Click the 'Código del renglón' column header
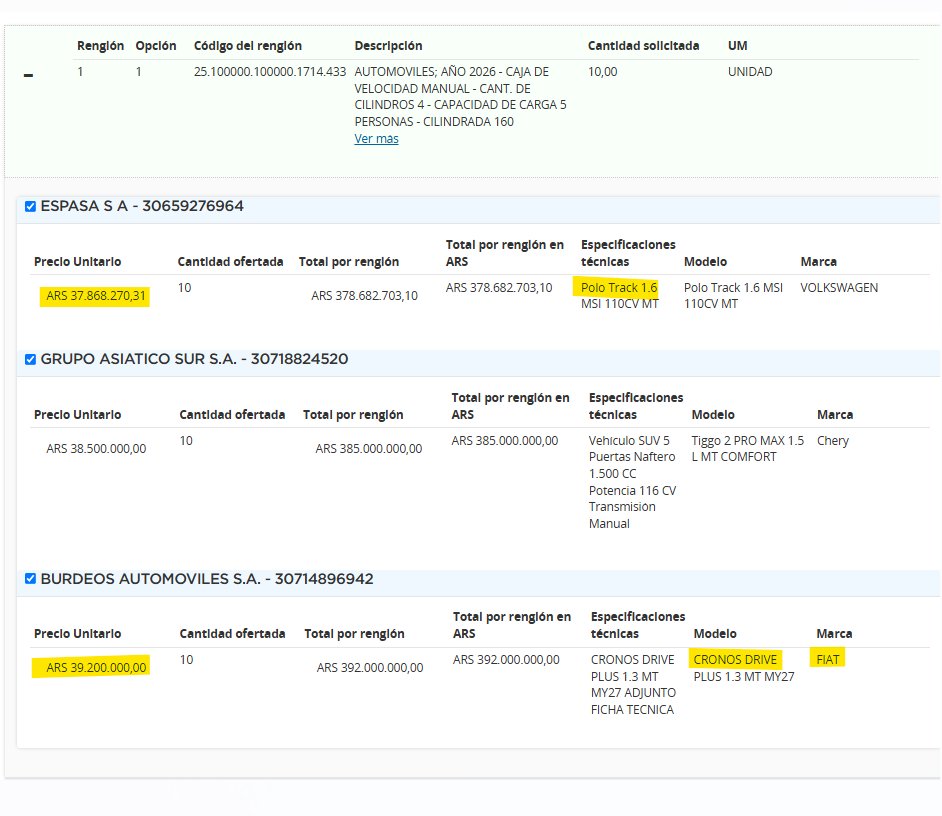This screenshot has width=942, height=816. point(248,46)
